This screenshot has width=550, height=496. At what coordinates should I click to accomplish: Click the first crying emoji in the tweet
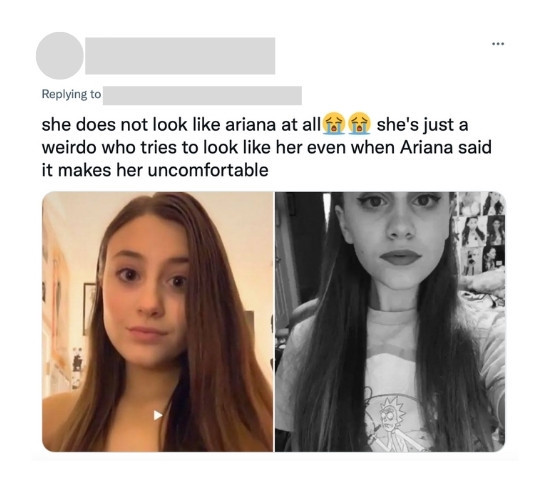(334, 124)
